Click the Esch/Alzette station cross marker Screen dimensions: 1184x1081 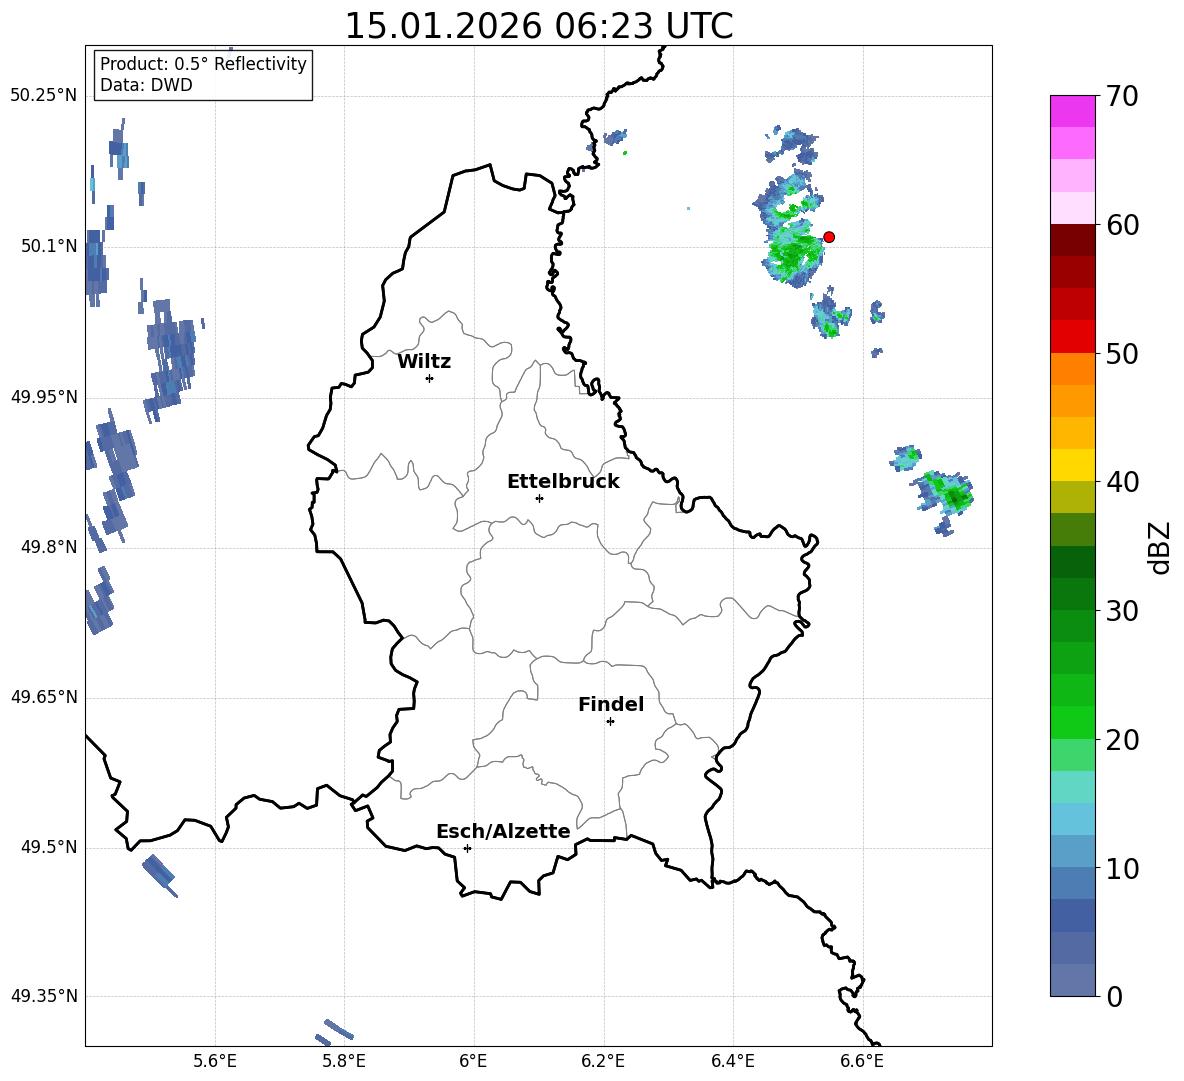(467, 848)
